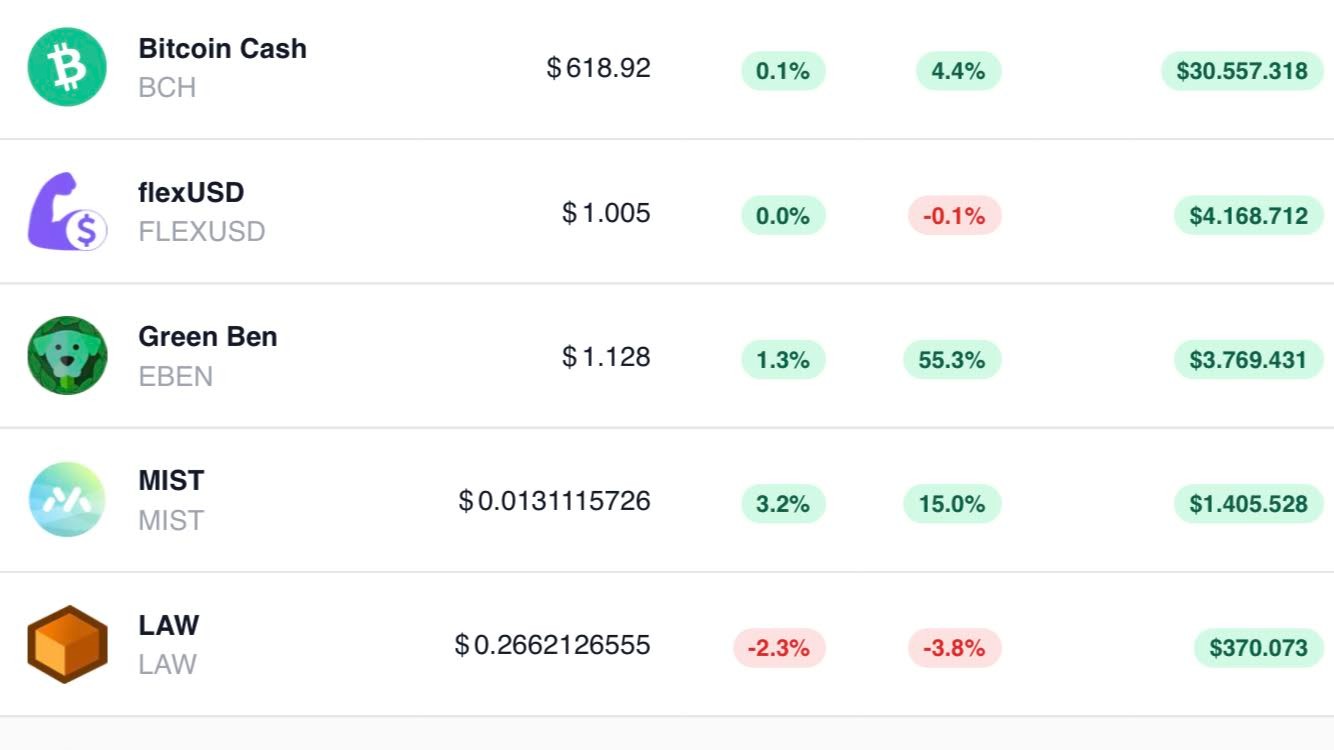Open the MIST token name link
Screen dimensions: 1334x750
171,480
